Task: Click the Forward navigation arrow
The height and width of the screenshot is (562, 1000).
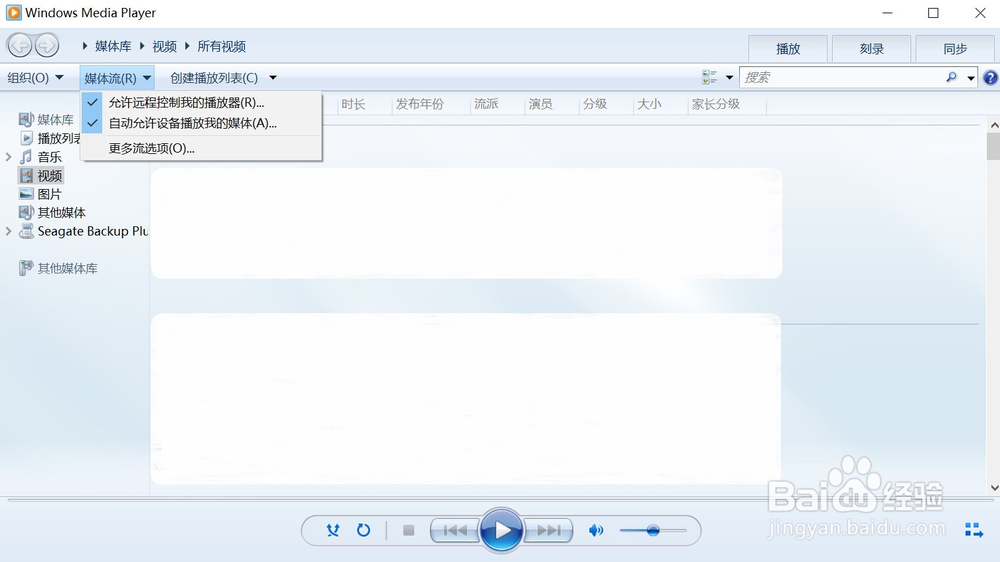Action: click(47, 45)
